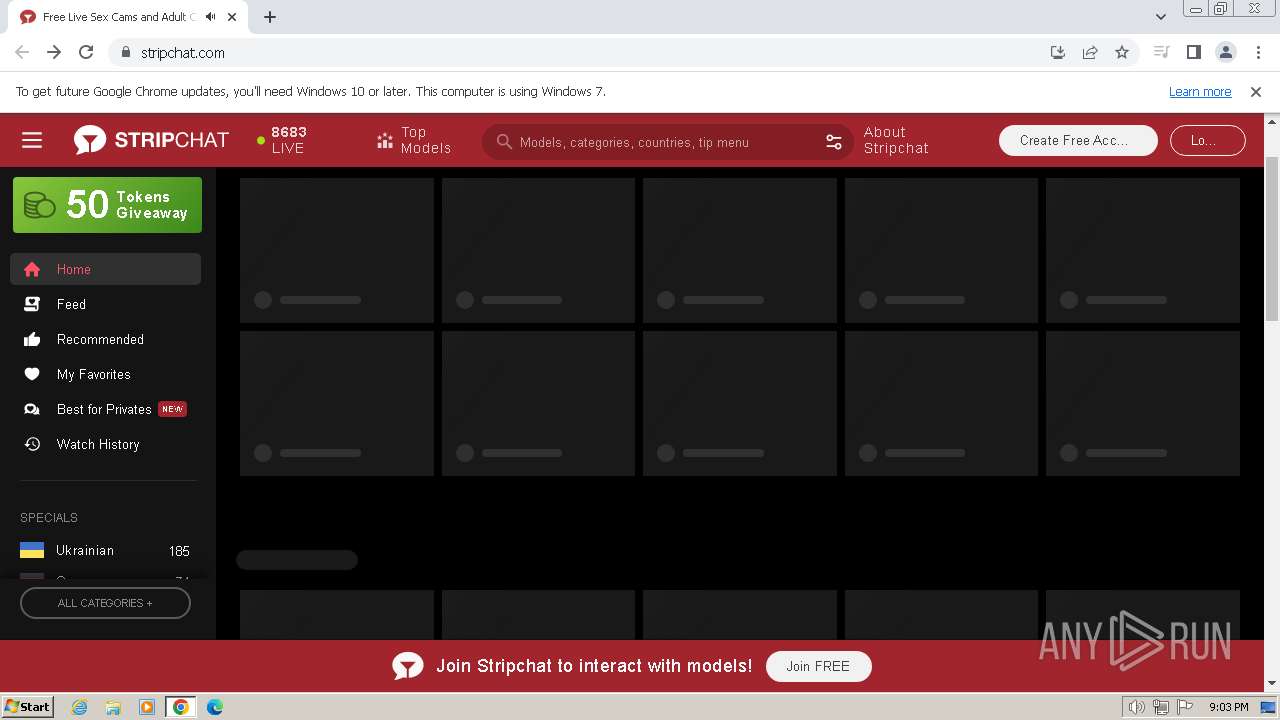This screenshot has width=1280, height=720.
Task: Click the Windows Start button
Action: [x=28, y=707]
